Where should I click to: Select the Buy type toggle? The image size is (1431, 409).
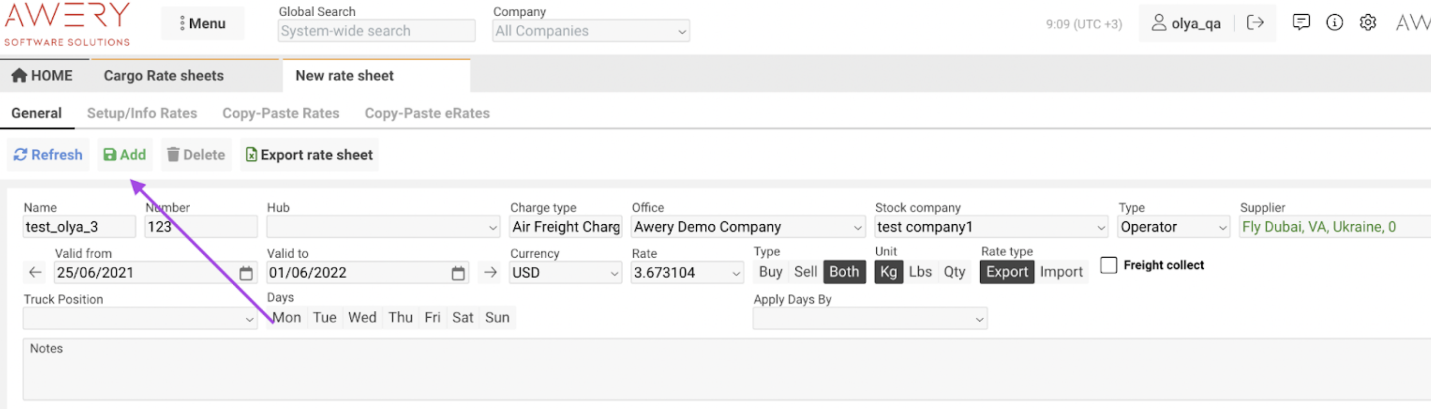(770, 272)
